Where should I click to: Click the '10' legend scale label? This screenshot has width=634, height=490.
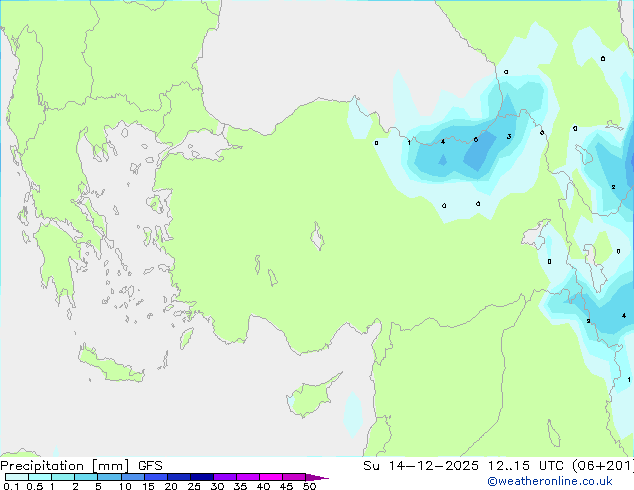tap(125, 486)
